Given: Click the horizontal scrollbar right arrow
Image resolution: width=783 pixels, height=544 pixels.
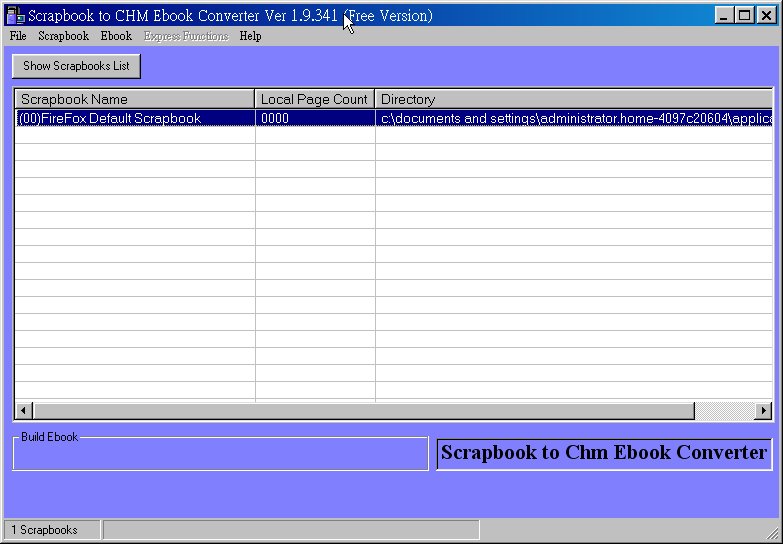Looking at the screenshot, I should pyautogui.click(x=763, y=411).
